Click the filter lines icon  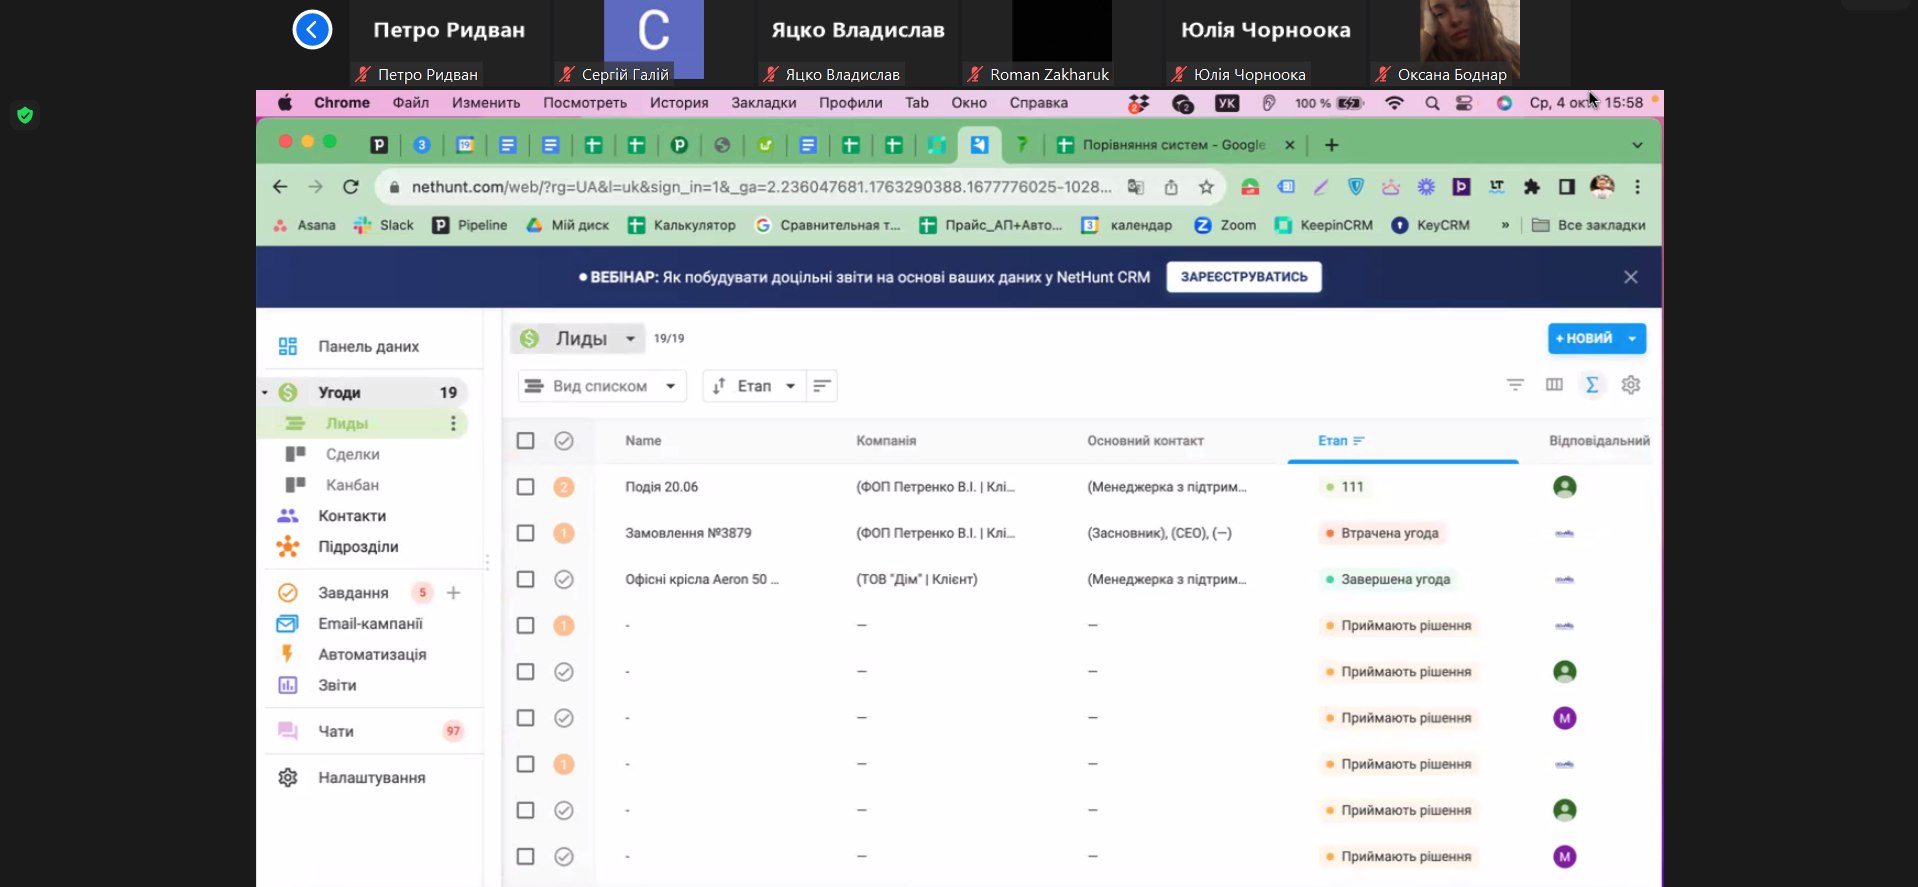[x=1515, y=385]
